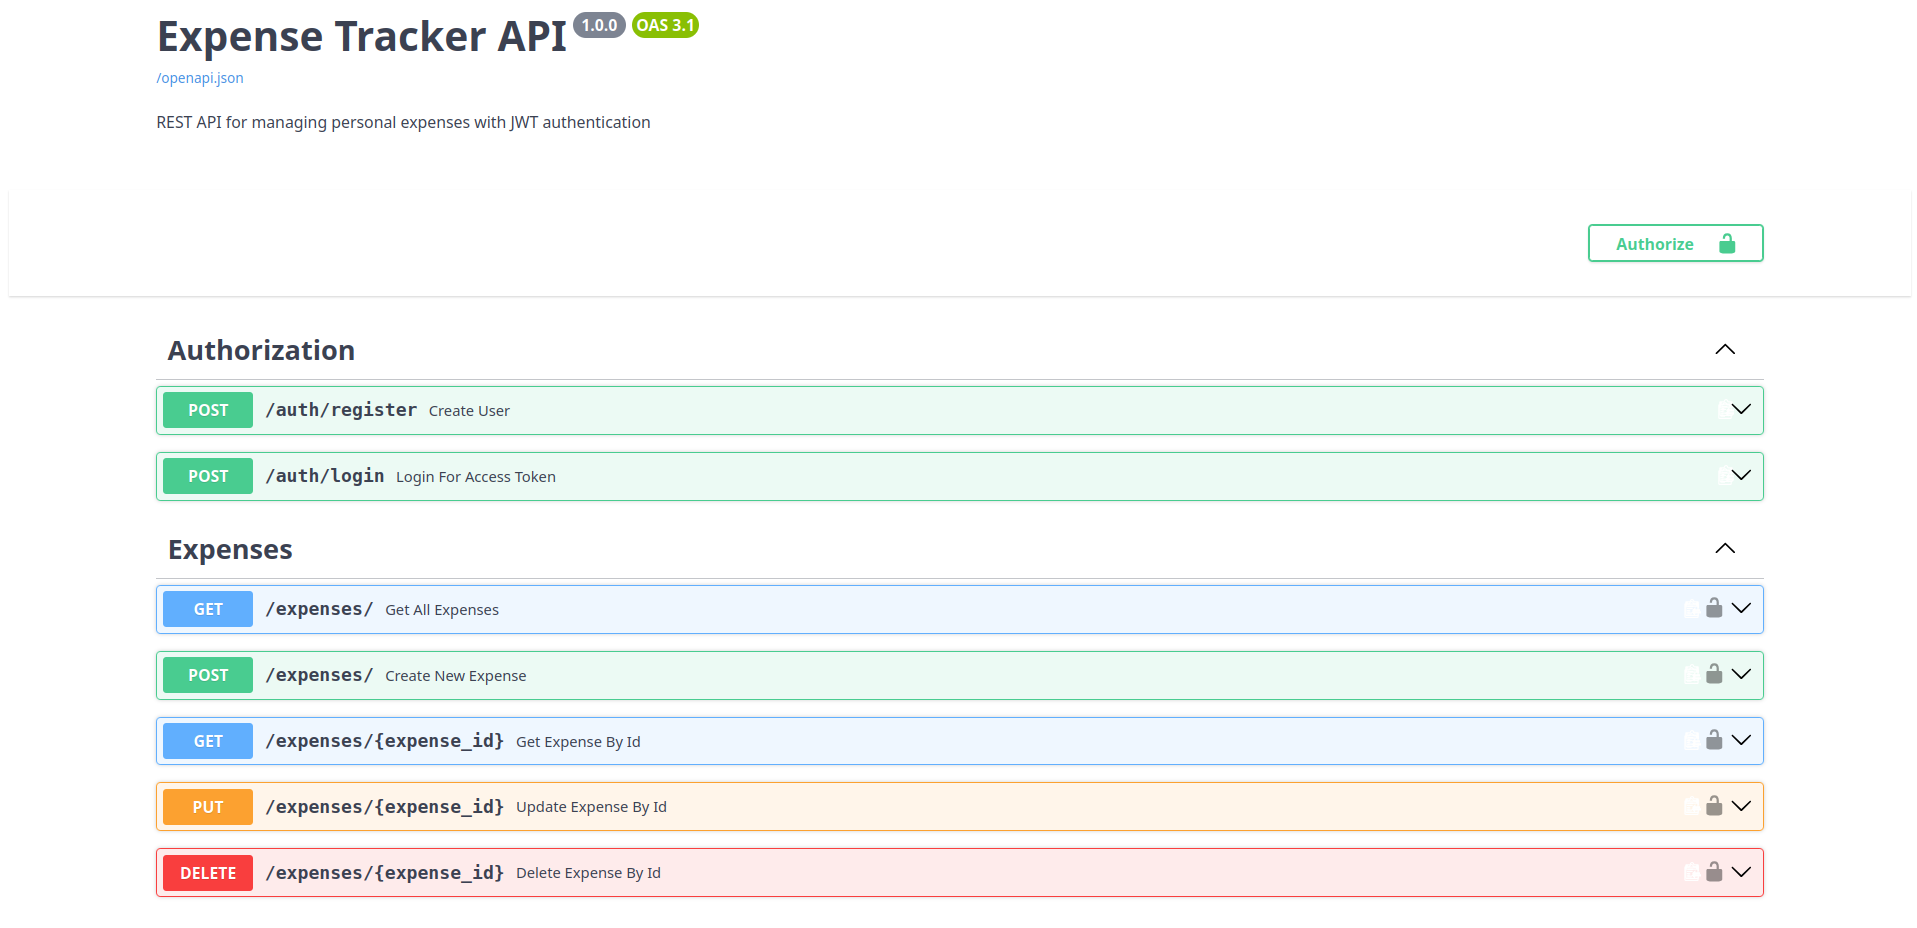Screen dimensions: 1917x928
Task: Click the GET badge for Get Expense By Id
Action: [x=208, y=741]
